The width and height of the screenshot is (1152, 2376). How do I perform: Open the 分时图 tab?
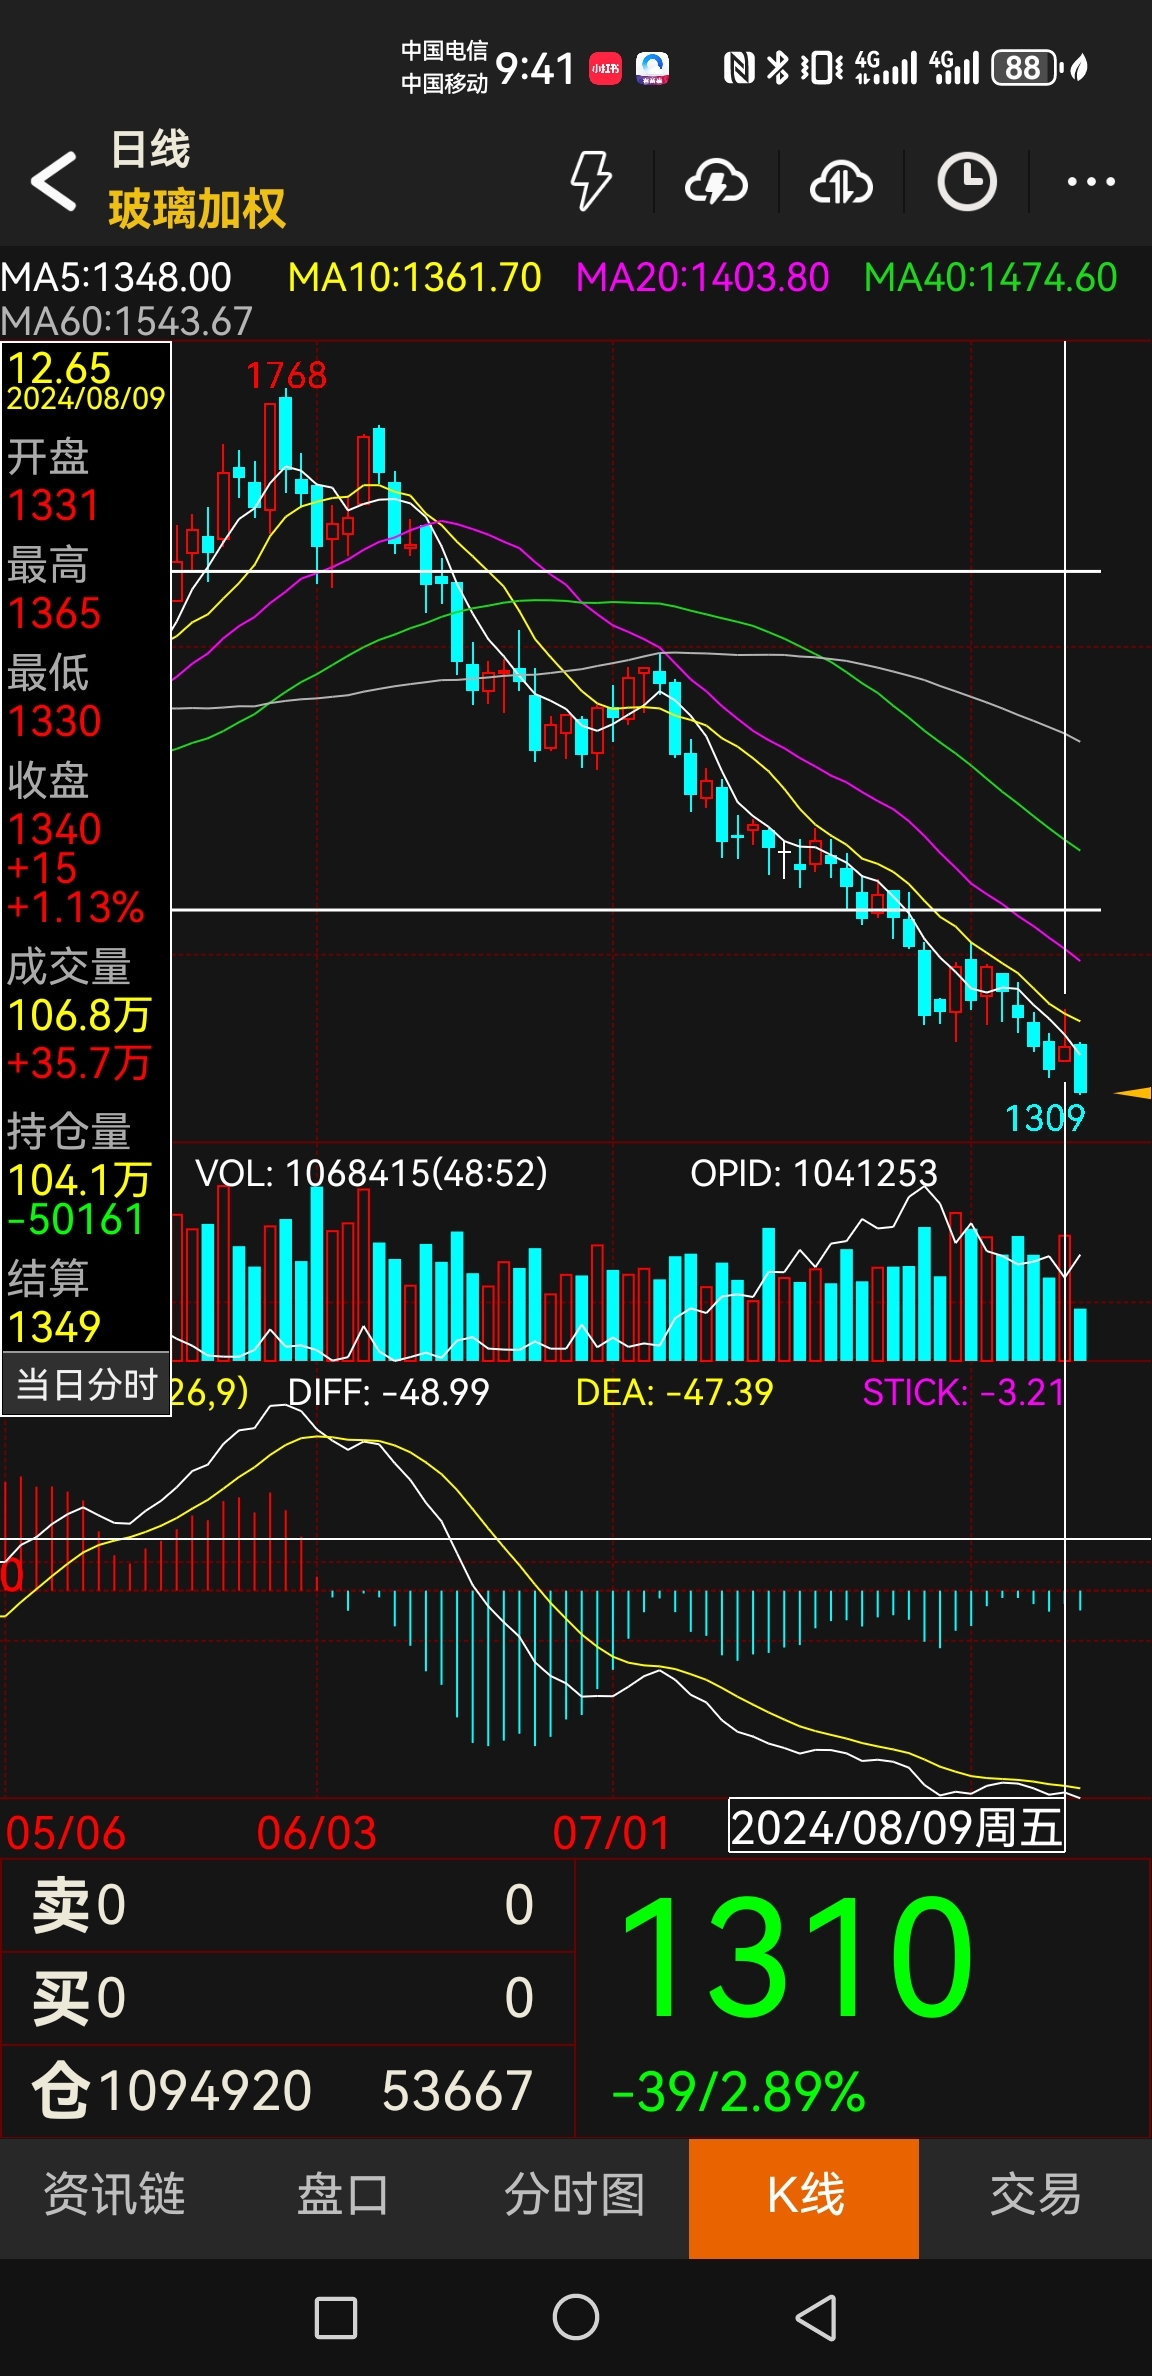coord(575,2196)
